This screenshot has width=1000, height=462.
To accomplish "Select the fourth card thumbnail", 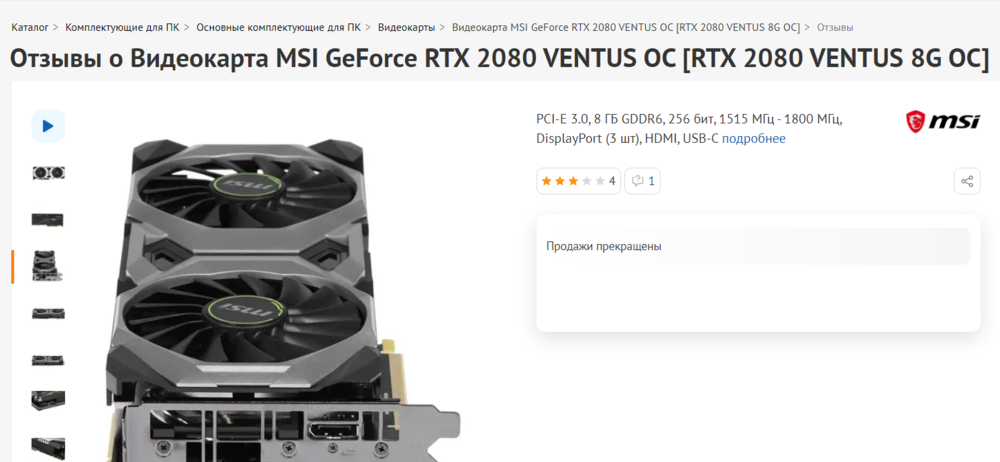I will pyautogui.click(x=48, y=313).
